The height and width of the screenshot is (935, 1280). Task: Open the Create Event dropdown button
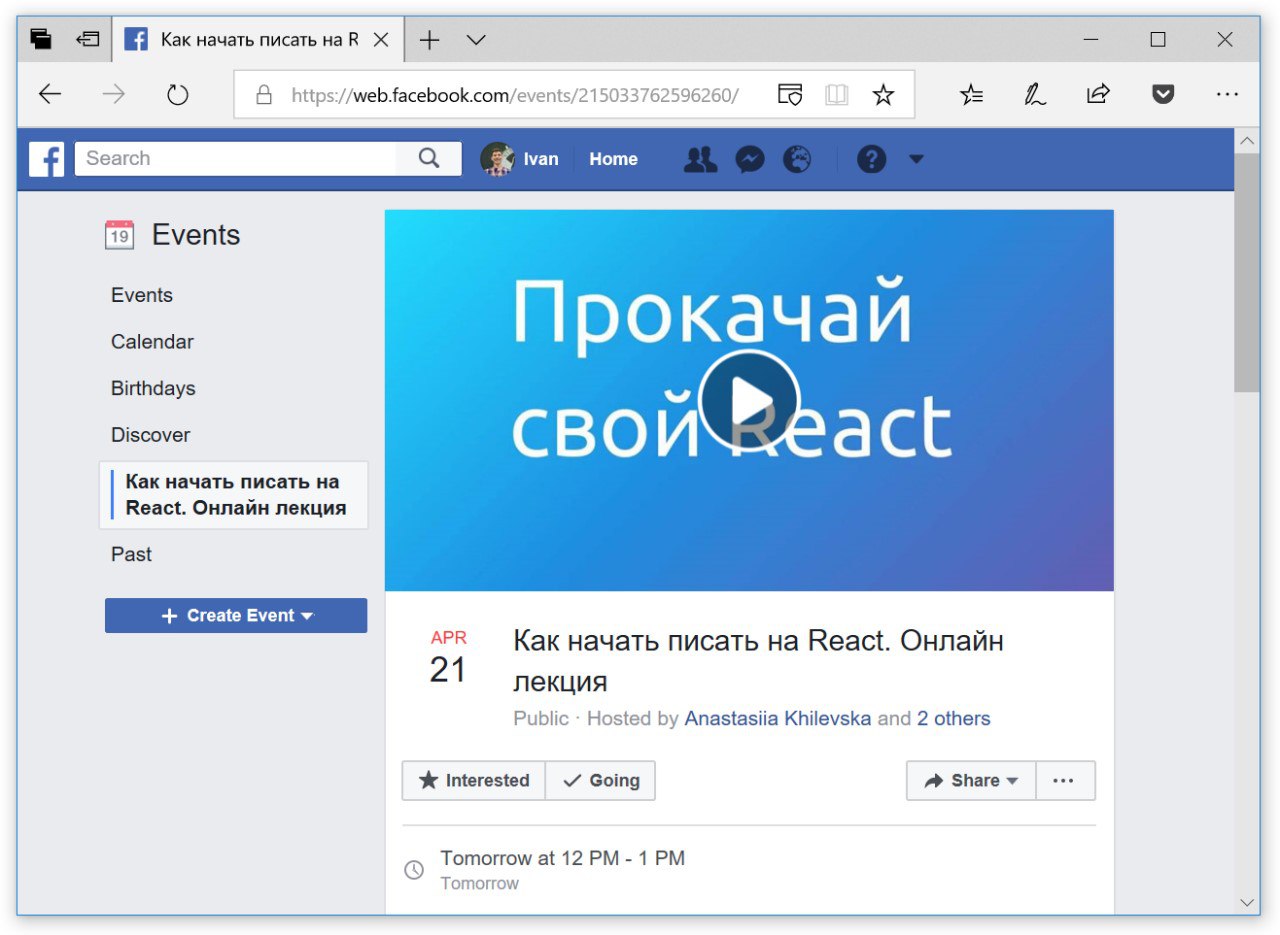[x=236, y=616]
